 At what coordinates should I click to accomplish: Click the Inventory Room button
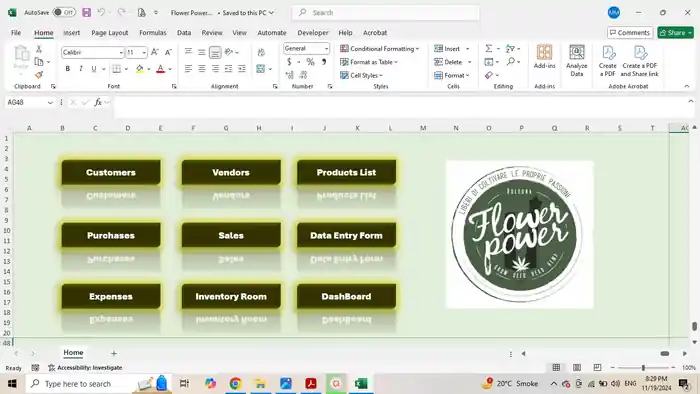[x=231, y=296]
